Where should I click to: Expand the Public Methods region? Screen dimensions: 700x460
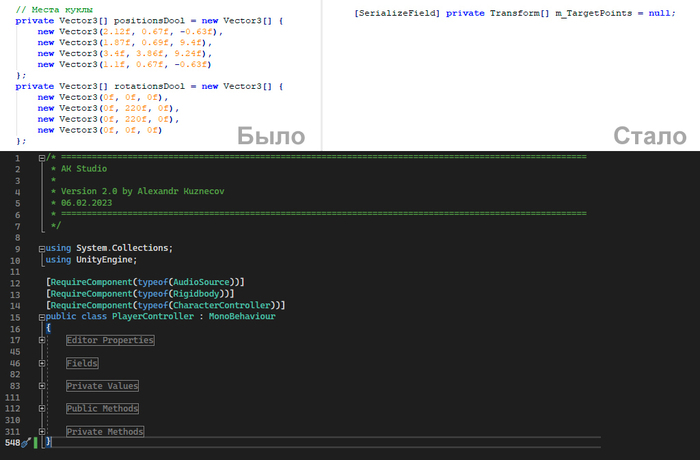click(42, 408)
